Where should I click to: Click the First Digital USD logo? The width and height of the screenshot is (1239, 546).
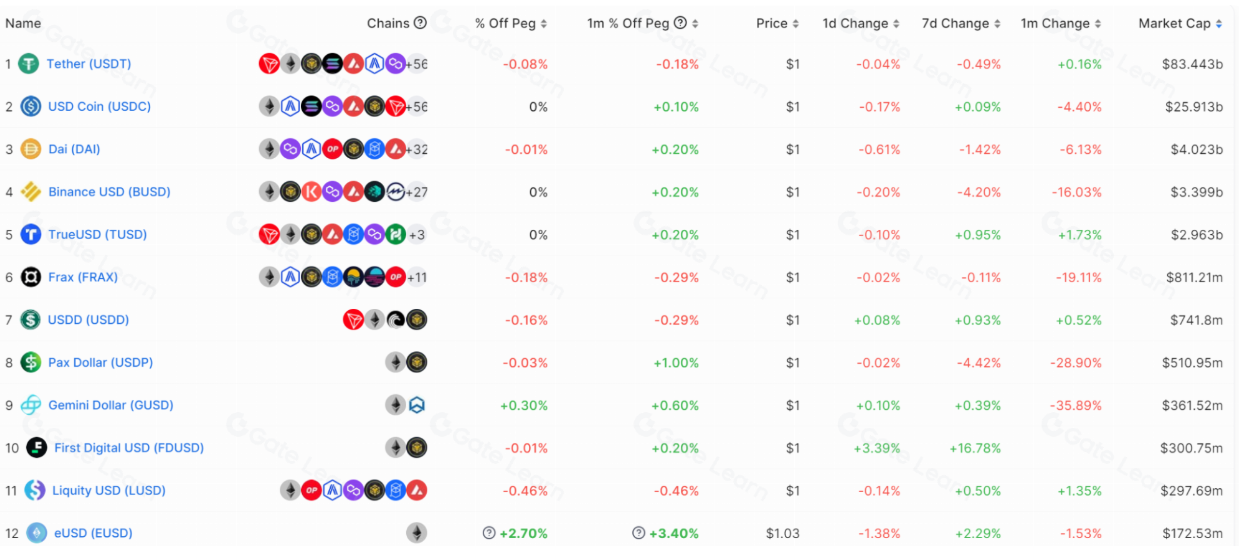pyautogui.click(x=36, y=448)
